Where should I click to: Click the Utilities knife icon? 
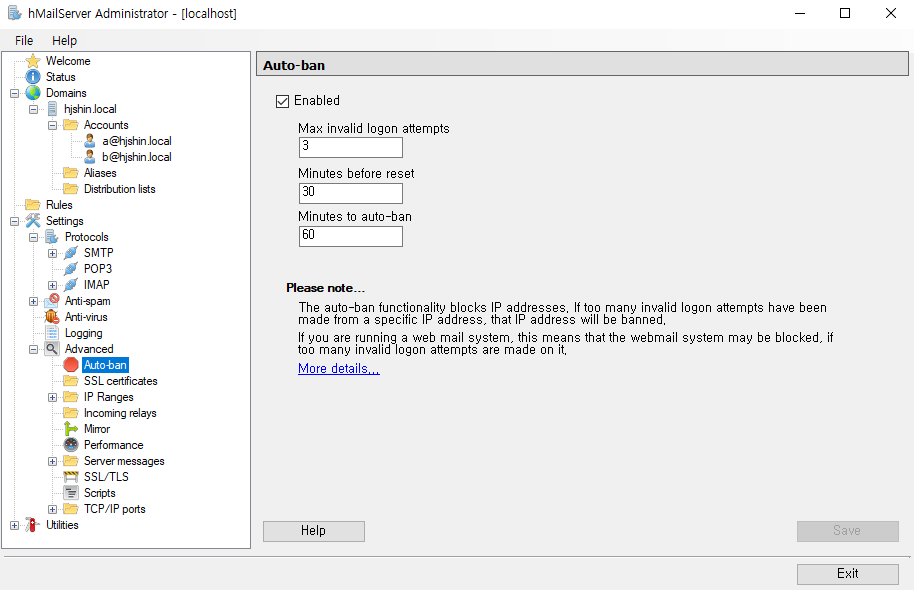click(x=32, y=525)
